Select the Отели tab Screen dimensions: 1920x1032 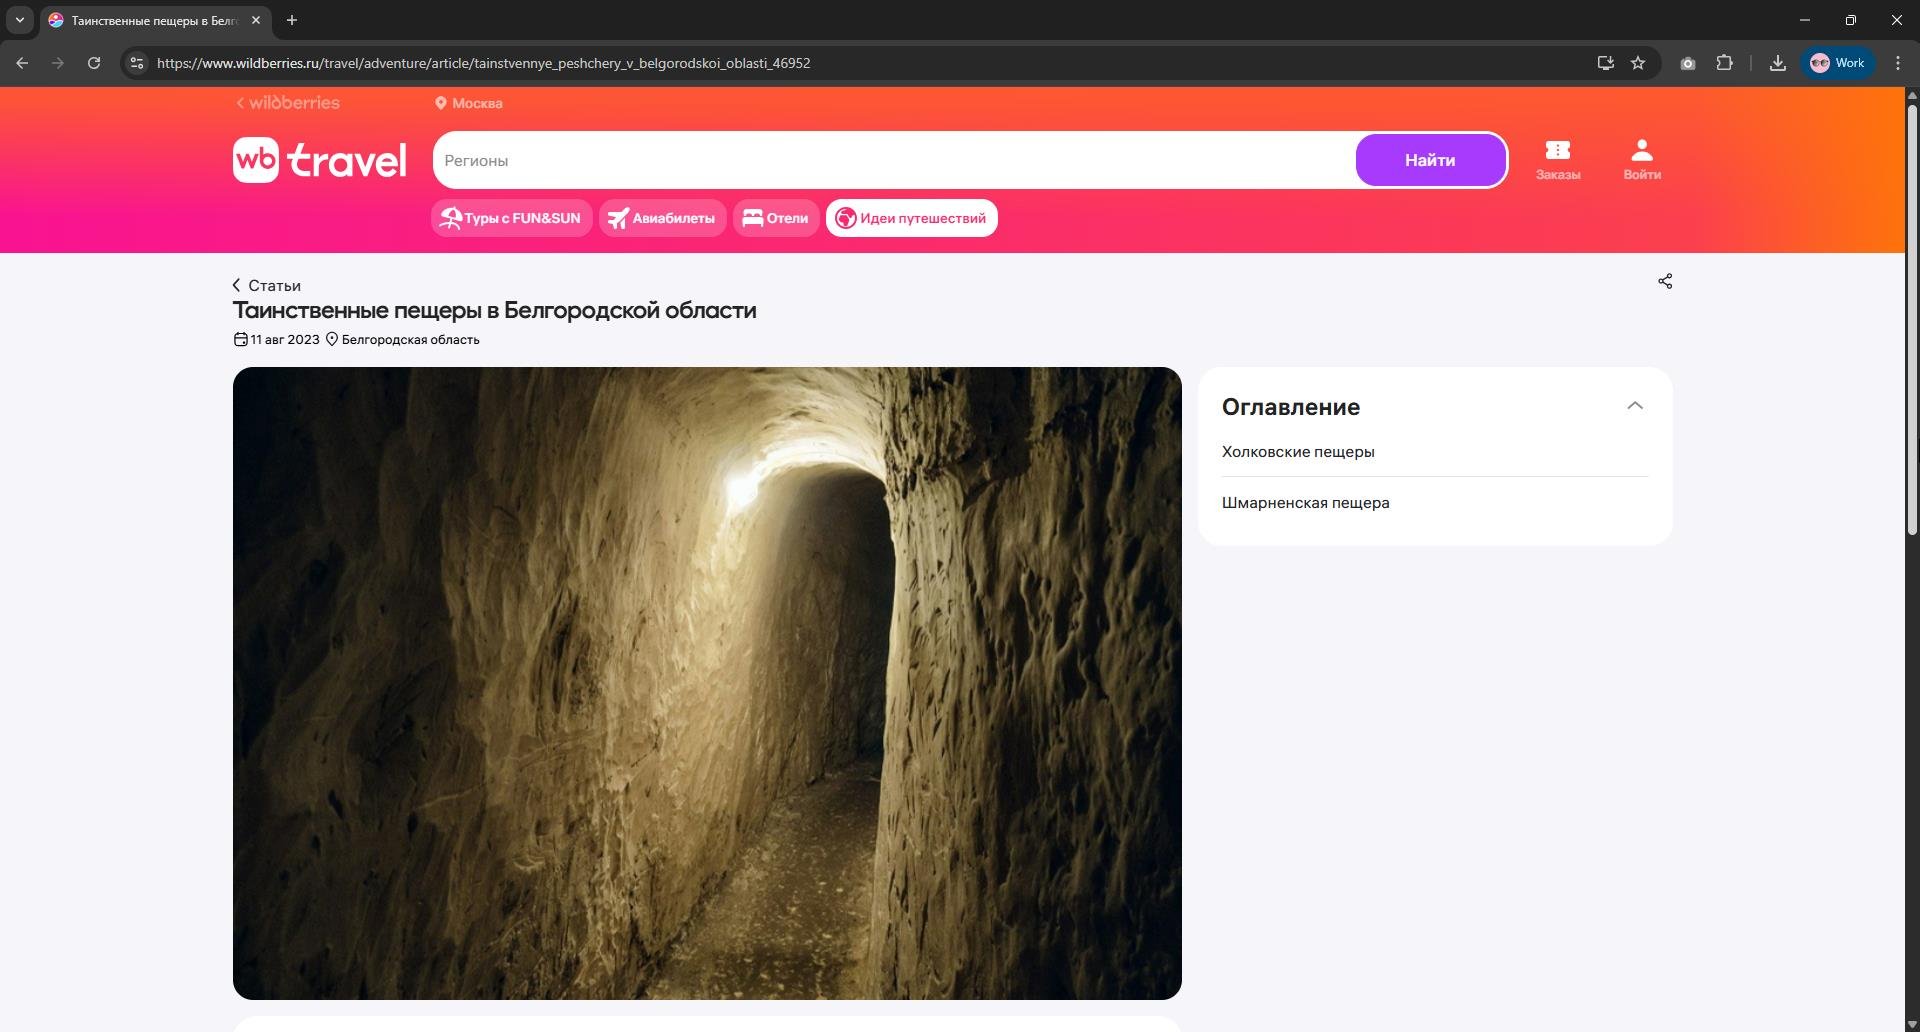776,218
